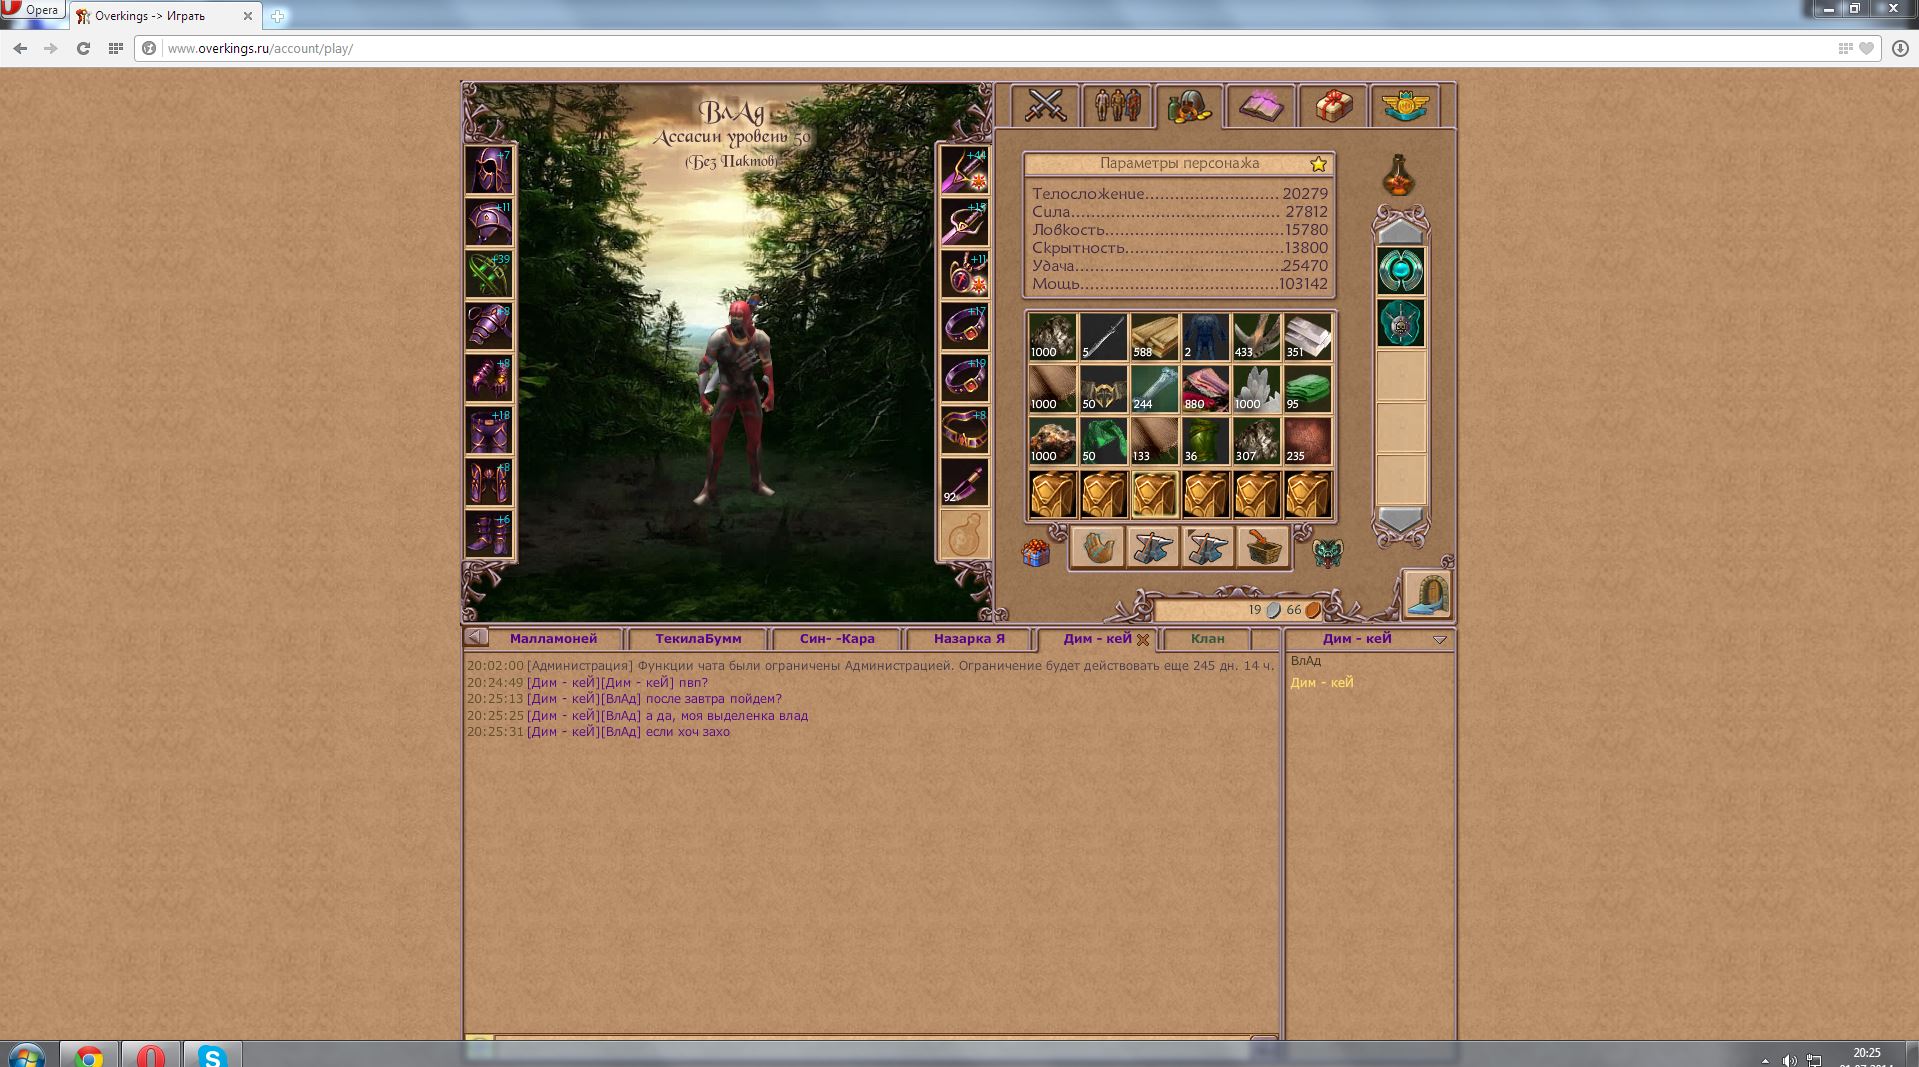Switch to the ТекилаБумм chat tab
The image size is (1919, 1067).
698,639
